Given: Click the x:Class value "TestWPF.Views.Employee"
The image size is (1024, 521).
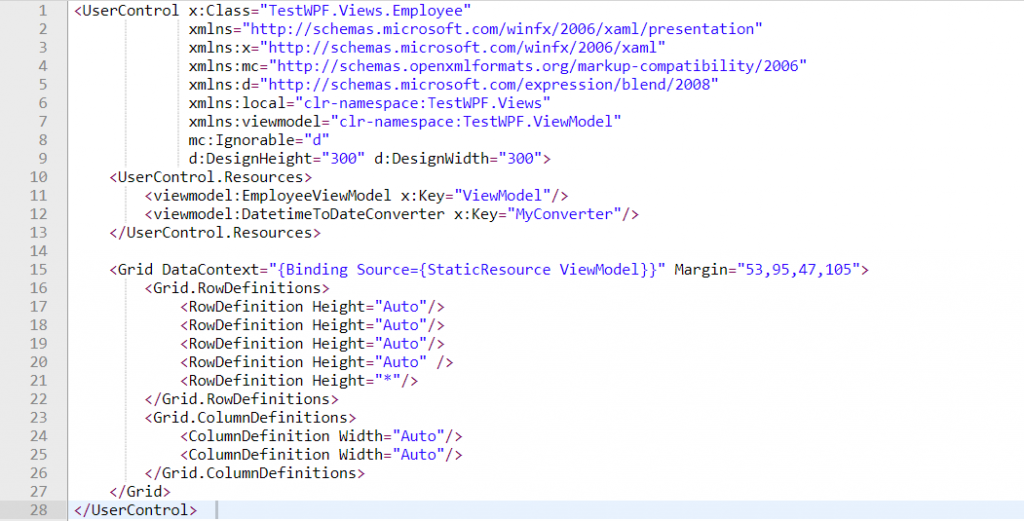Looking at the screenshot, I should [366, 10].
